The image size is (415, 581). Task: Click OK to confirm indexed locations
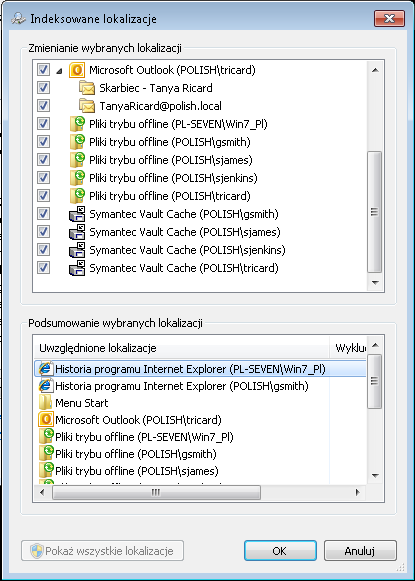[x=280, y=551]
